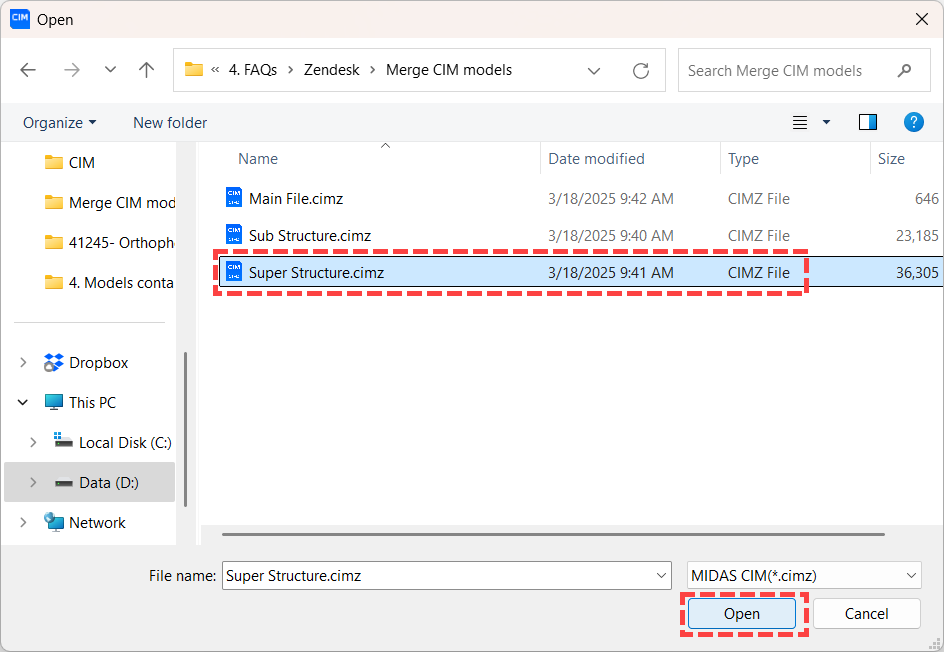This screenshot has height=652, width=944.
Task: Go forward using the Forward arrow
Action: (x=72, y=70)
